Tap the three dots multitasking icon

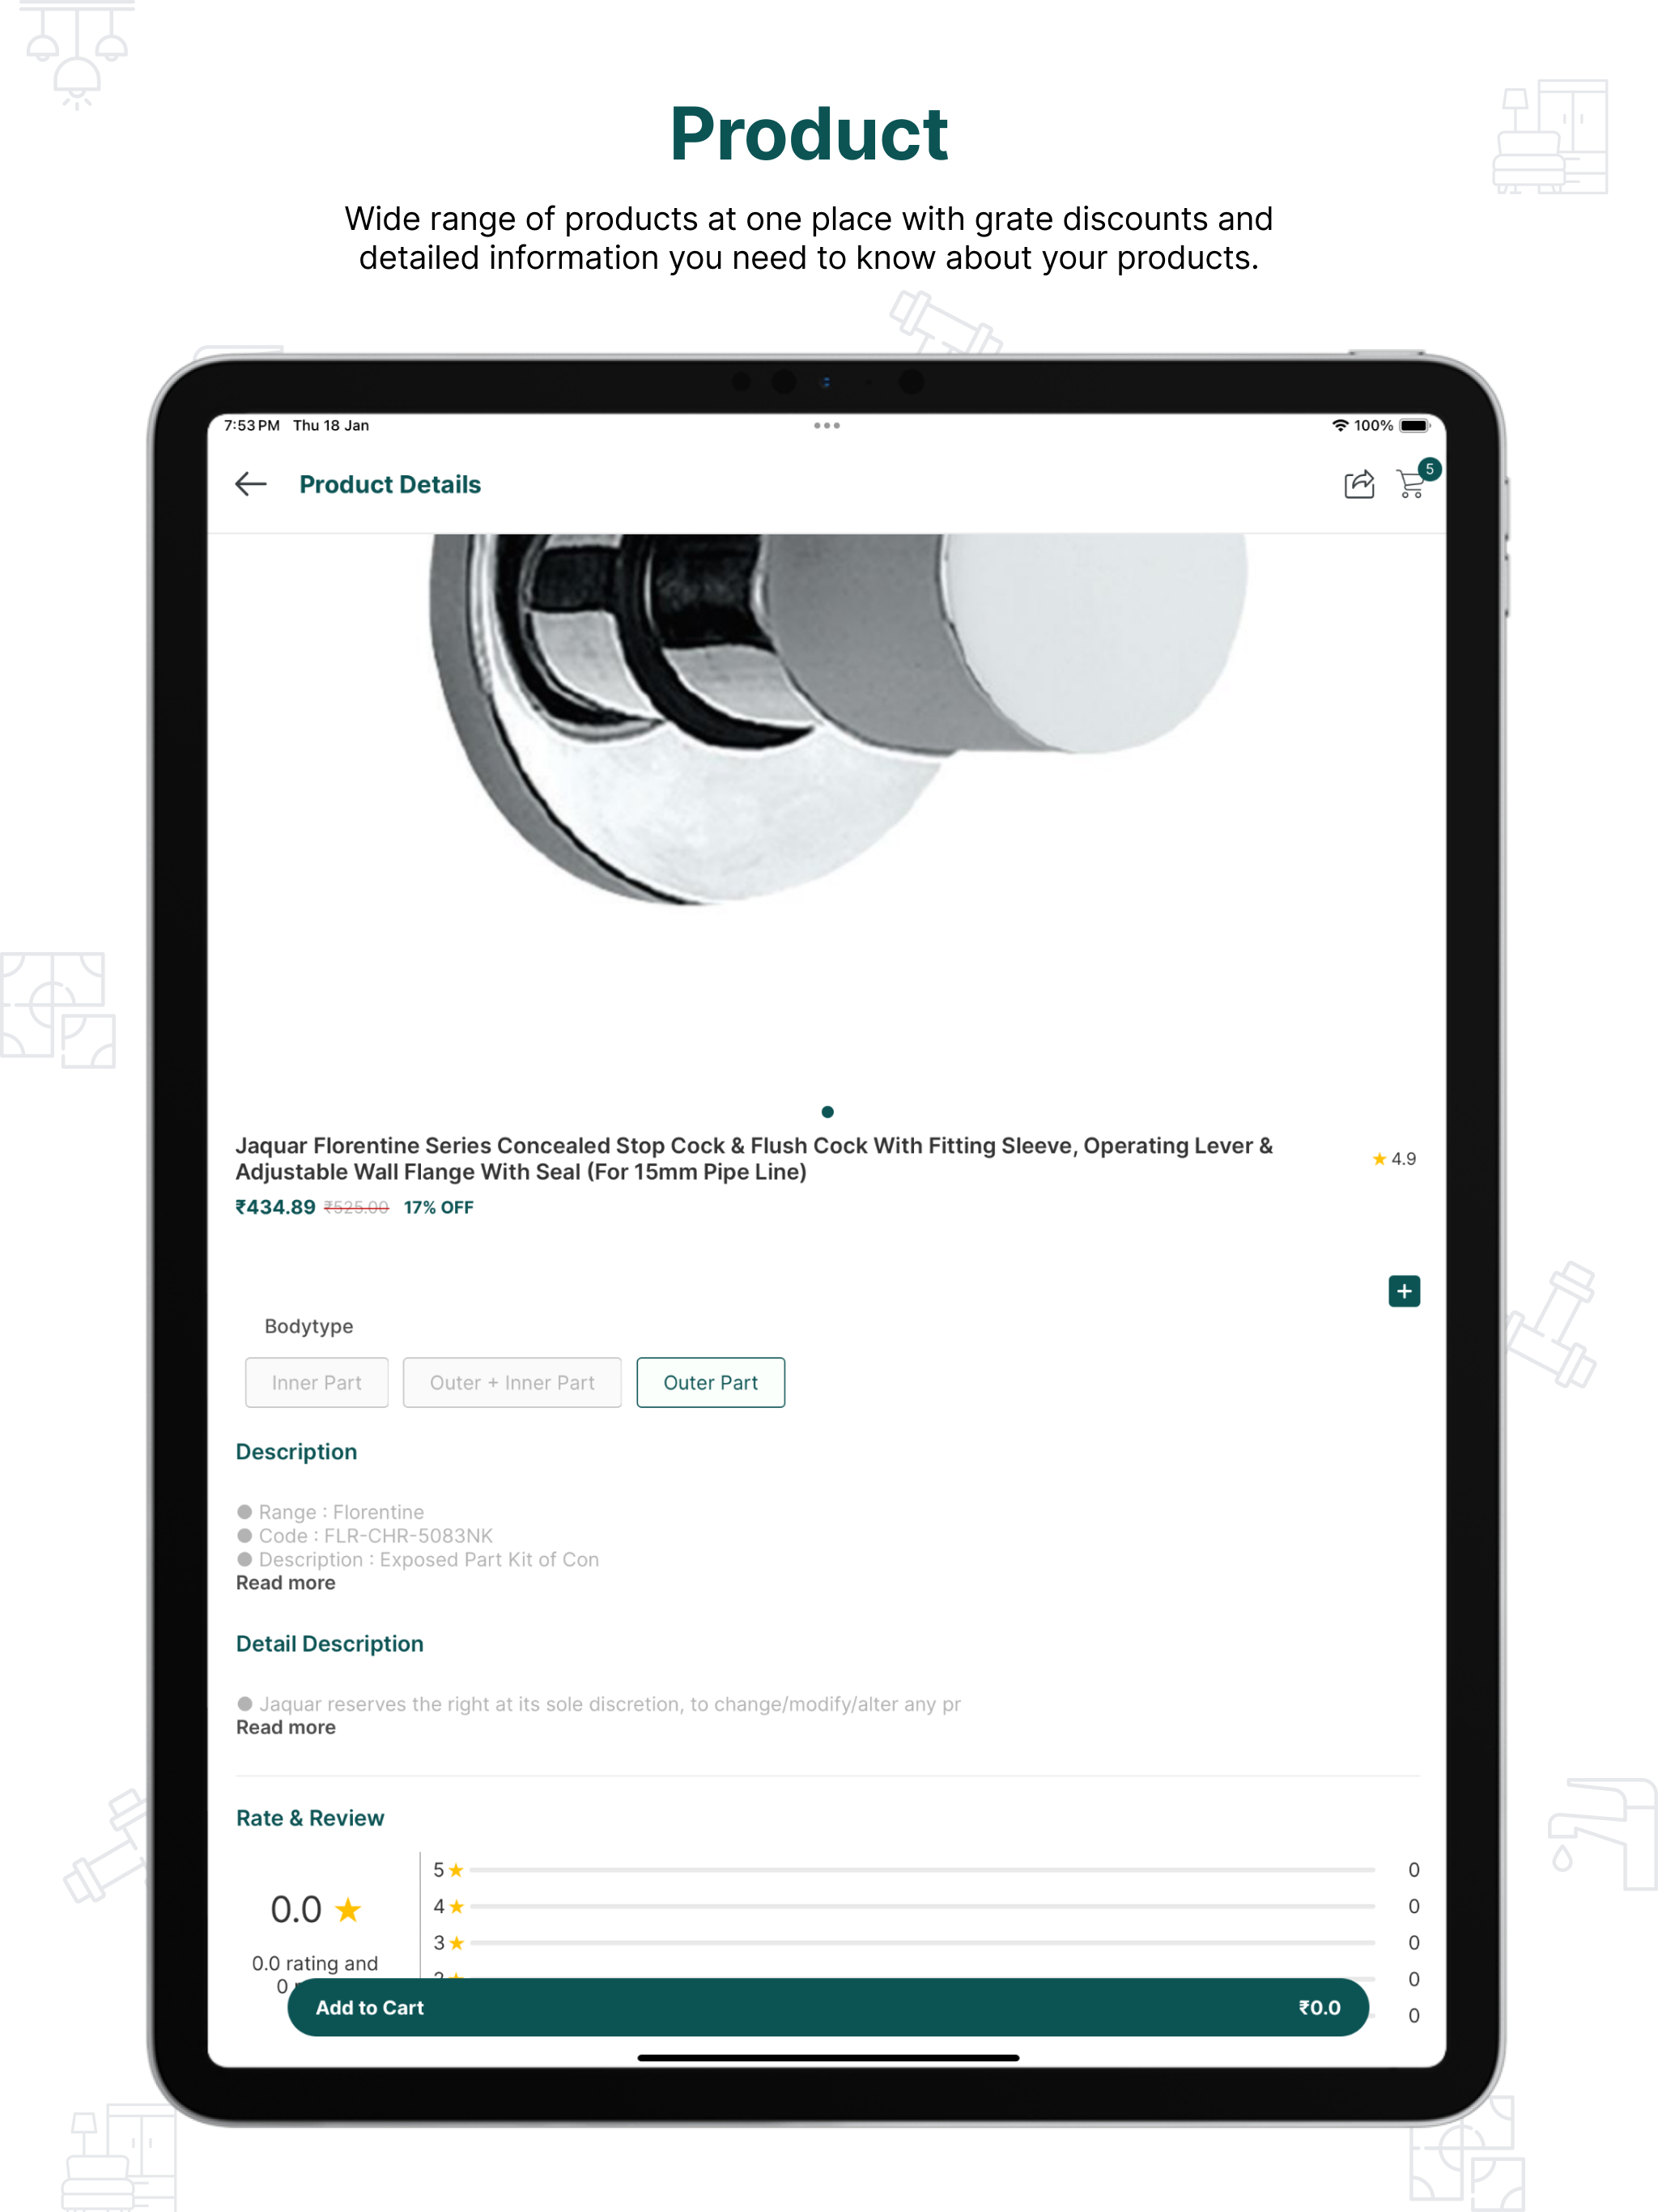click(x=827, y=426)
